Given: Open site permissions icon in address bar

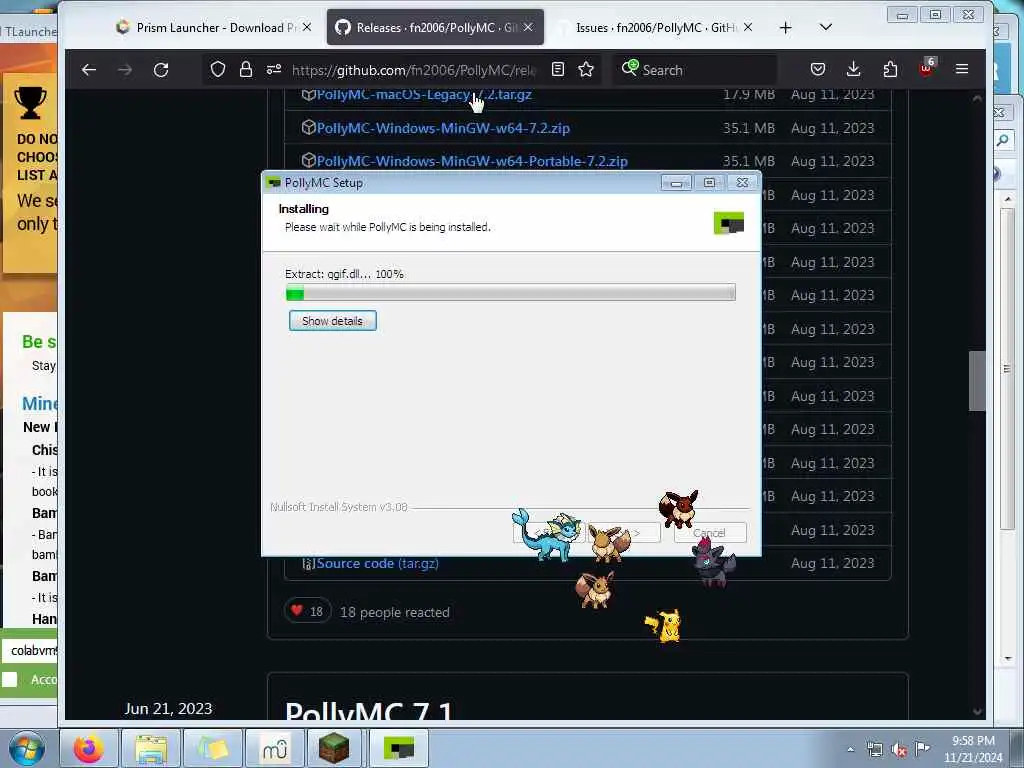Looking at the screenshot, I should pos(274,69).
